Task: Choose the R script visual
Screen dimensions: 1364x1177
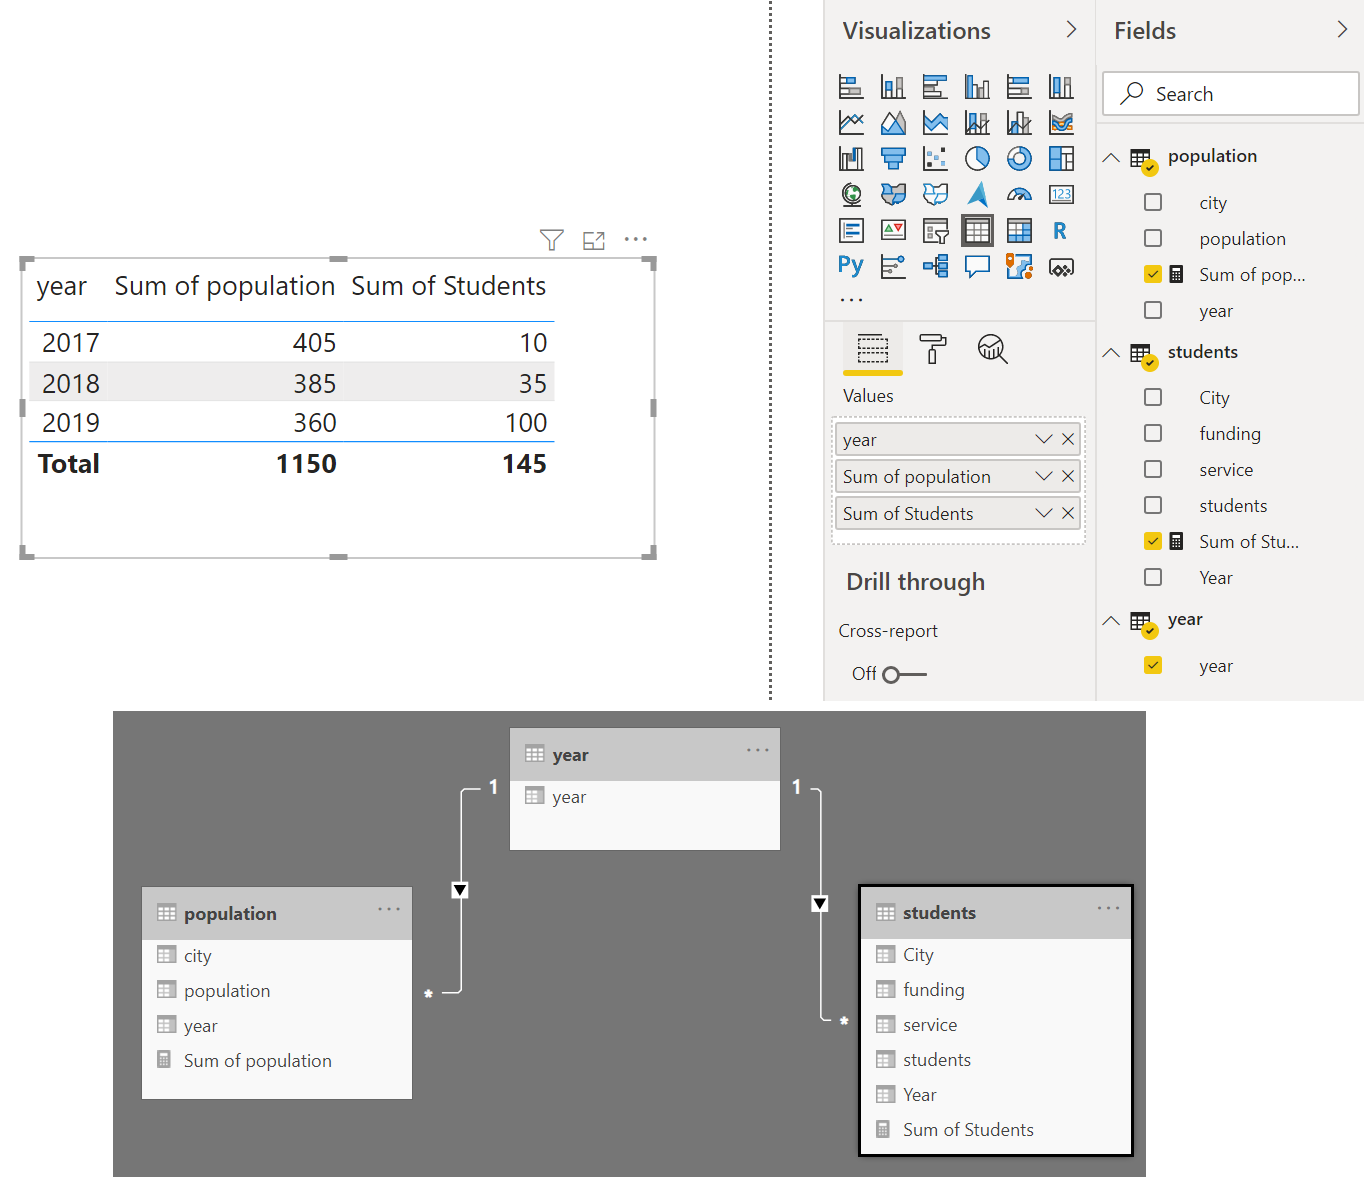Action: click(1061, 231)
